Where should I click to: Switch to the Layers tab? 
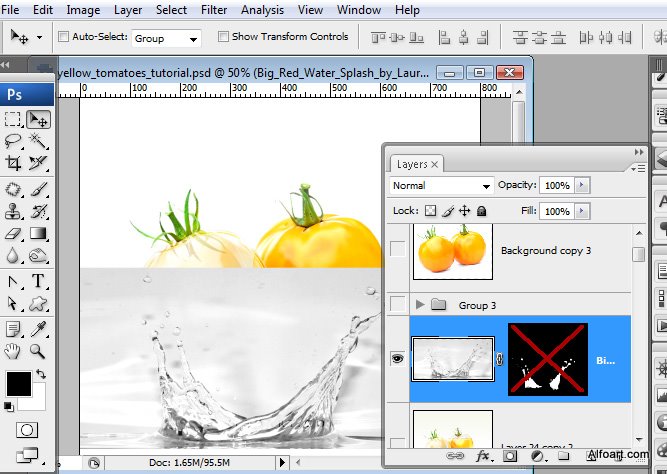pyautogui.click(x=412, y=164)
